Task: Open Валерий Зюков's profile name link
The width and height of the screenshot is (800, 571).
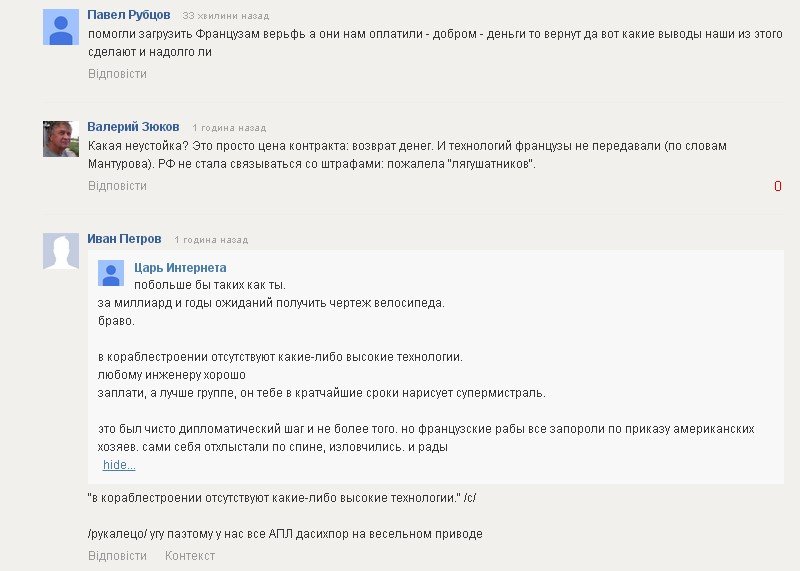Action: [133, 127]
